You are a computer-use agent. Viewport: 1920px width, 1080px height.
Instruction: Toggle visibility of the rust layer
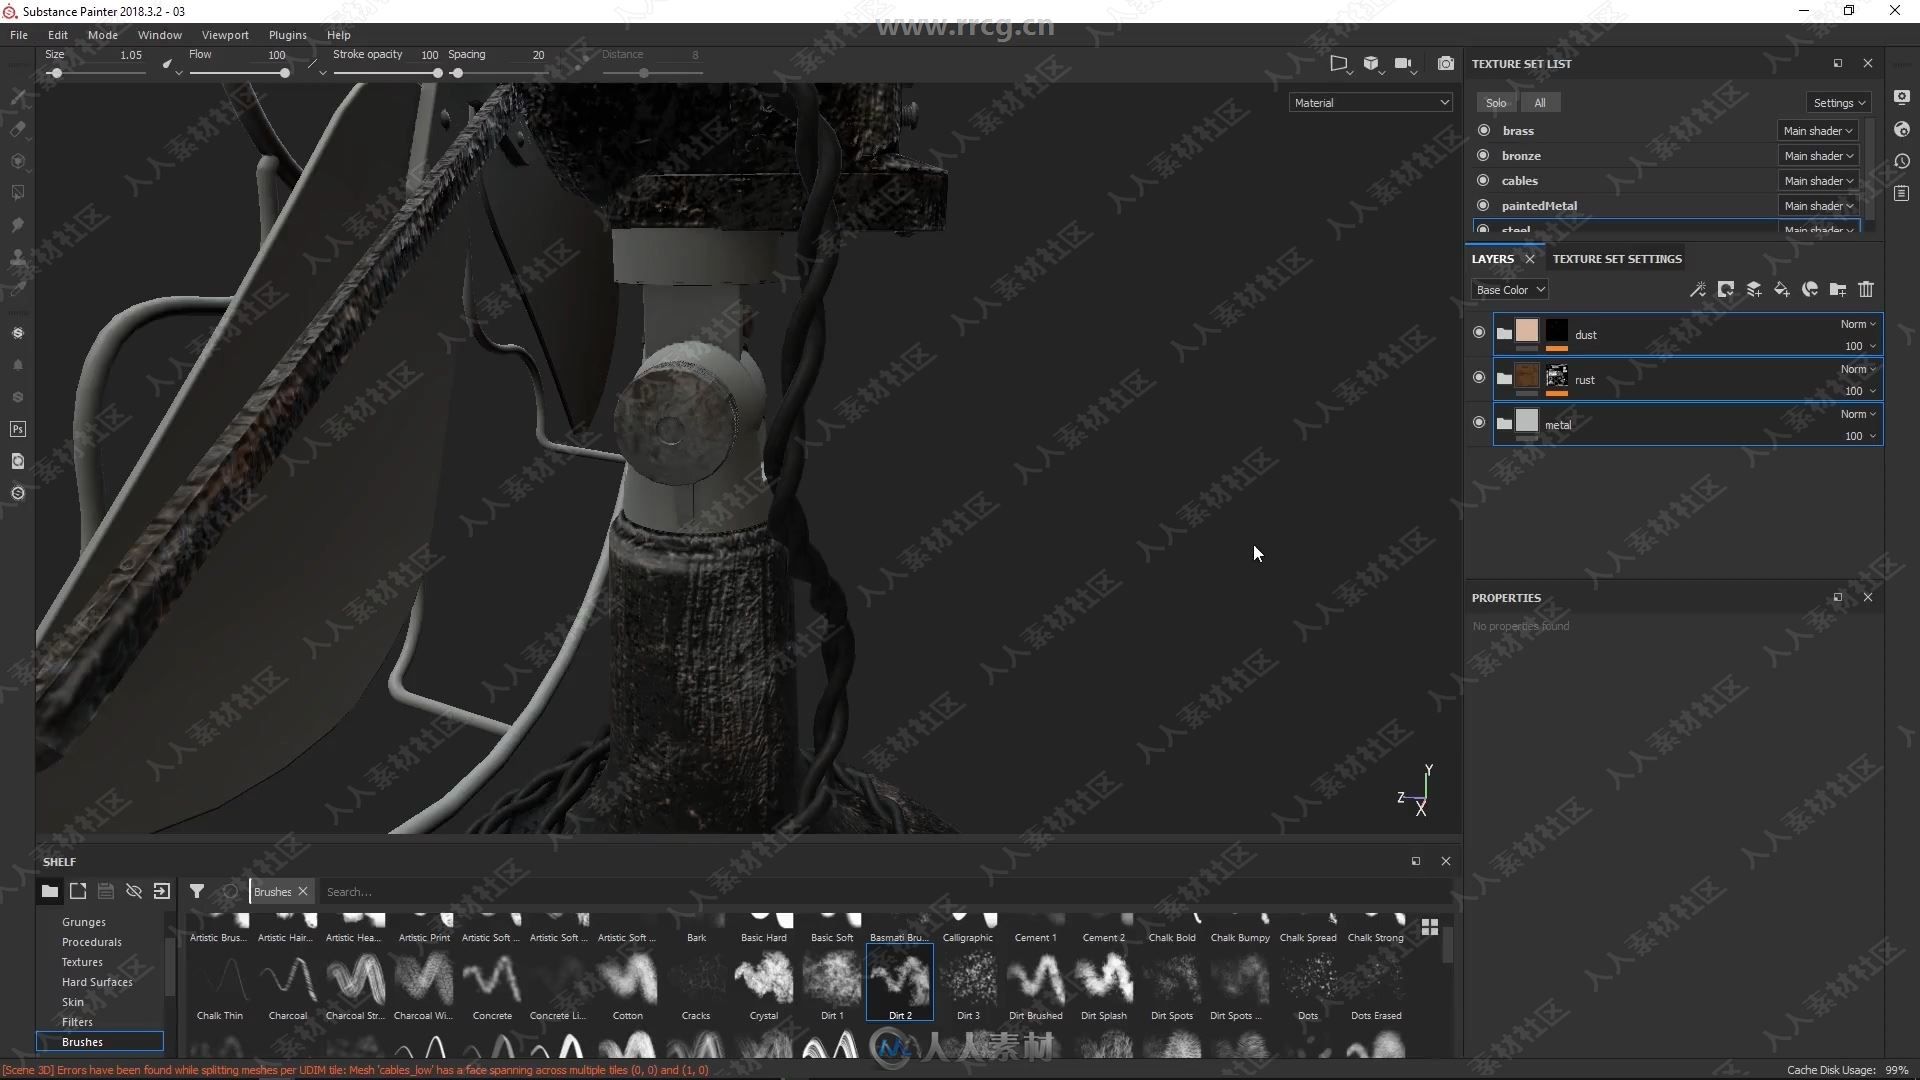1478,378
